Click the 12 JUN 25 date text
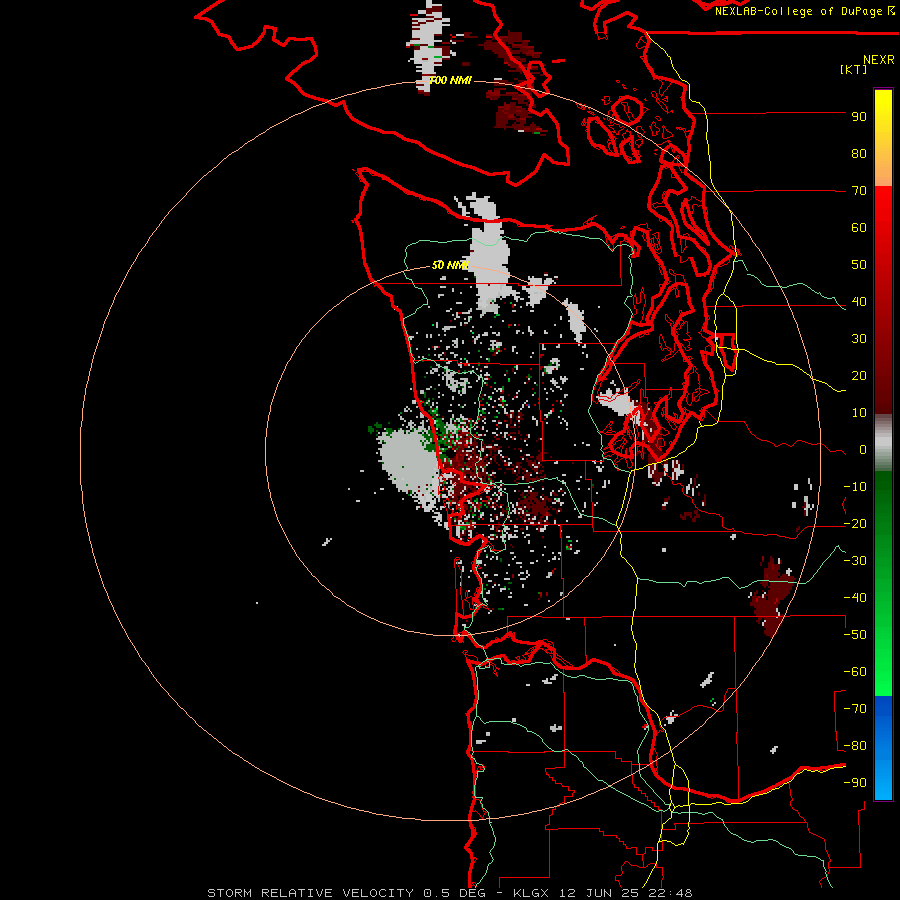 [600, 893]
